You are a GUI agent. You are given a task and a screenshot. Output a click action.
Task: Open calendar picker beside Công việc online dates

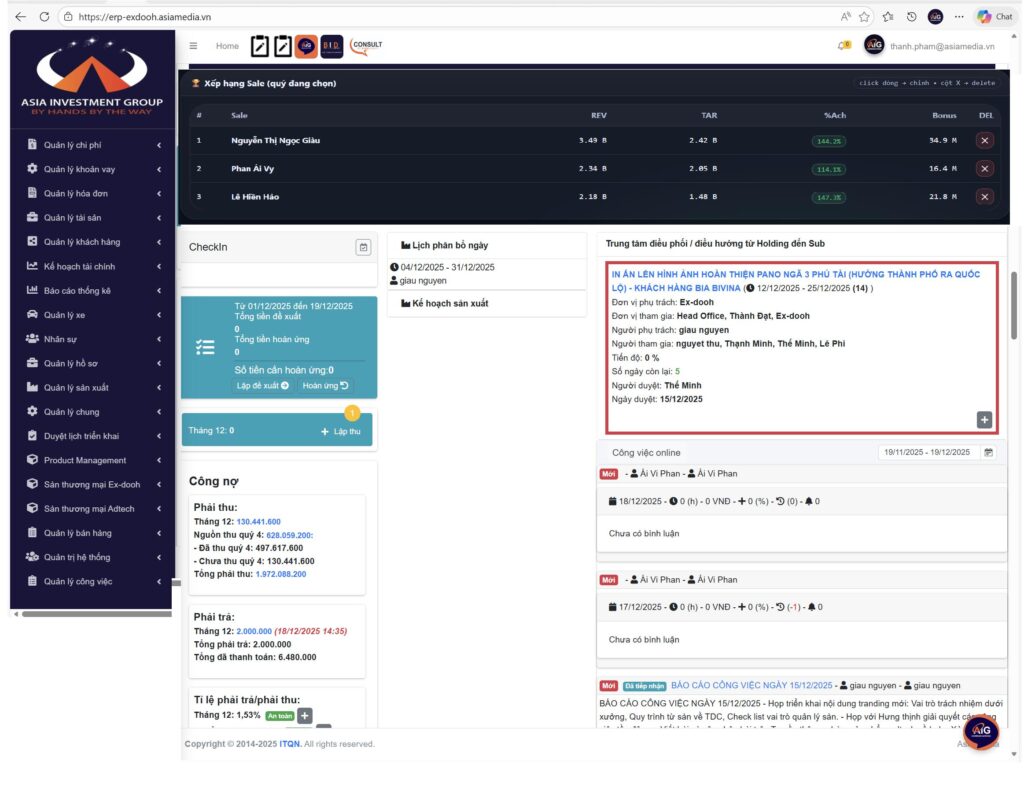point(989,452)
